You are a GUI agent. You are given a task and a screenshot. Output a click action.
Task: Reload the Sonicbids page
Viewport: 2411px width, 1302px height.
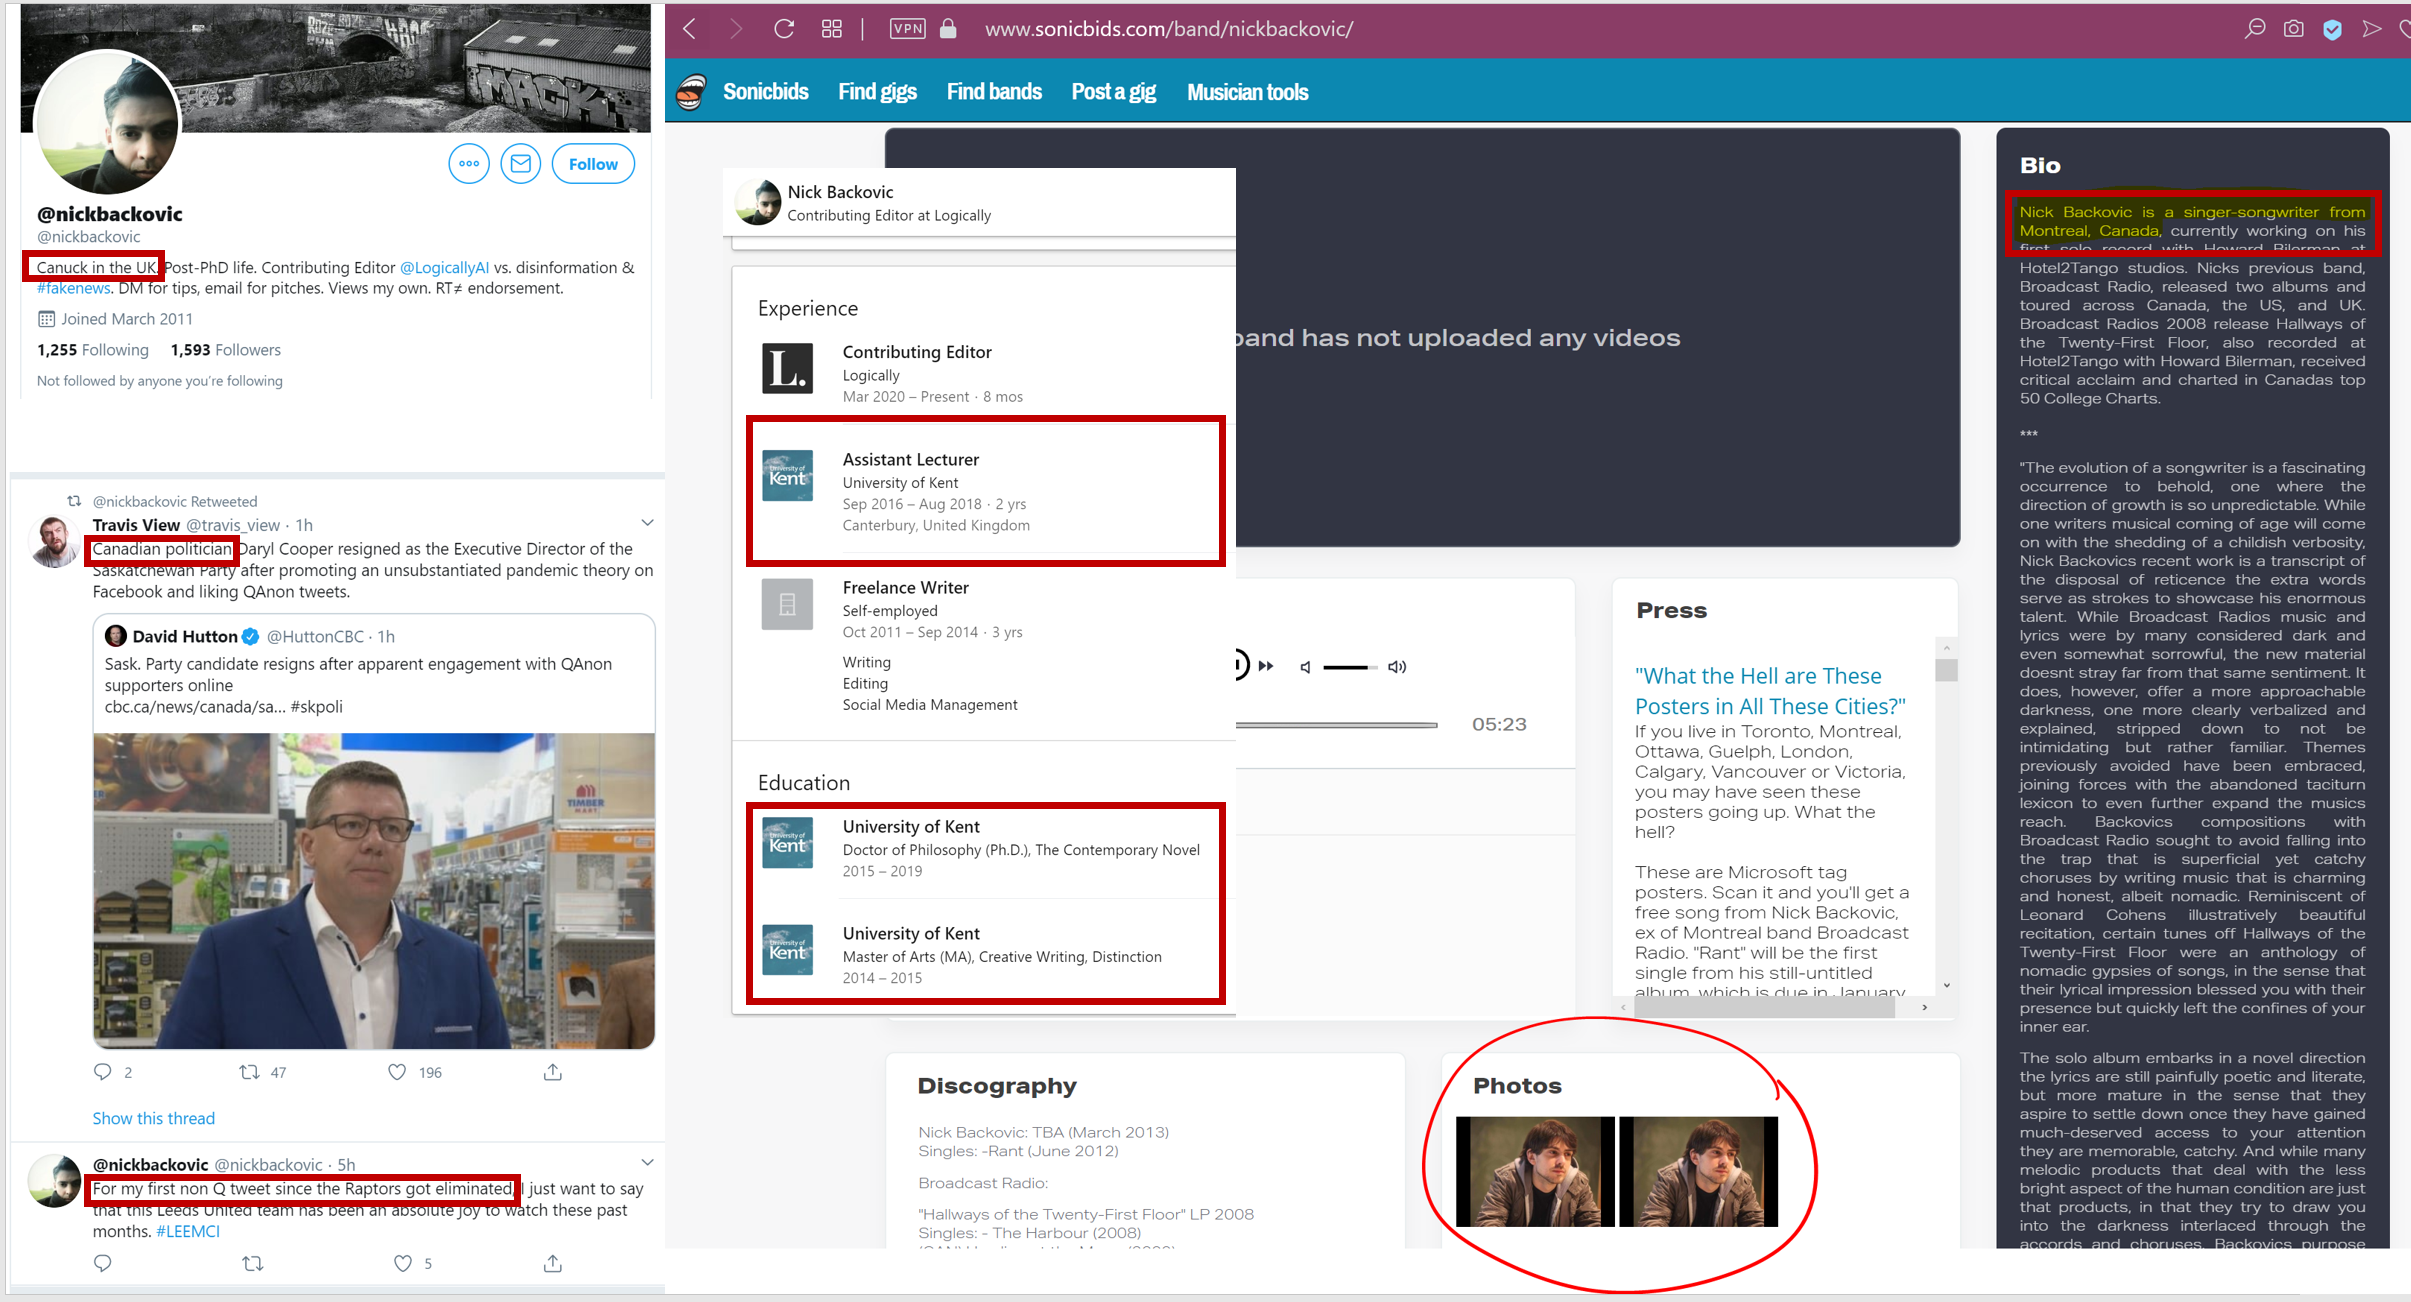pyautogui.click(x=784, y=29)
